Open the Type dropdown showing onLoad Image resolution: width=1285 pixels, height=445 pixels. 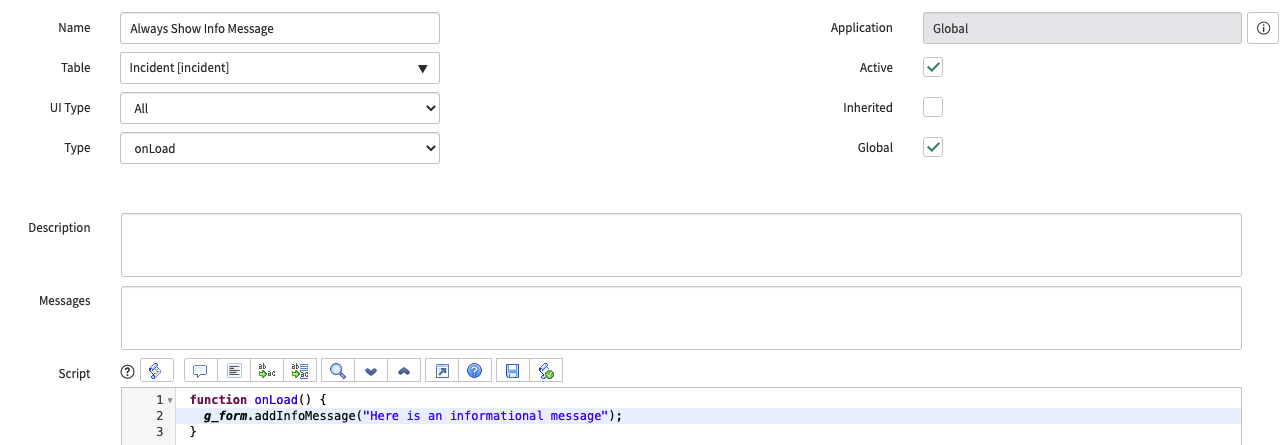pos(280,148)
